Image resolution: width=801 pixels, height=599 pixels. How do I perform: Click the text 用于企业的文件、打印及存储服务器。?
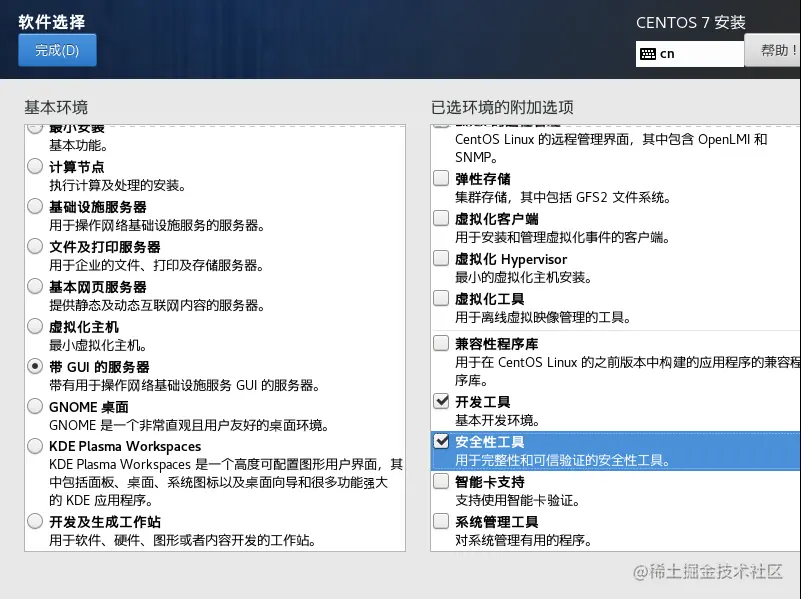pyautogui.click(x=156, y=266)
